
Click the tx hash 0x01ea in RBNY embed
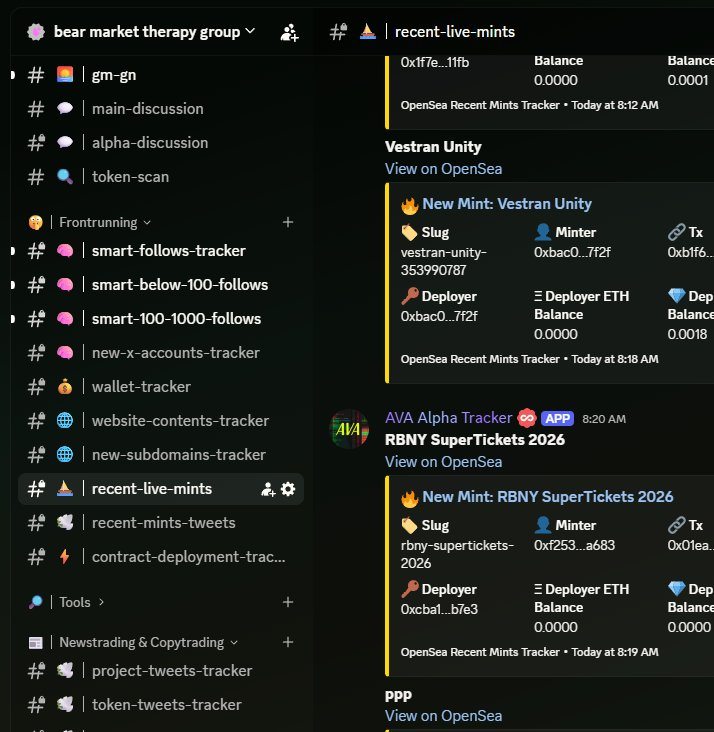pyautogui.click(x=690, y=546)
